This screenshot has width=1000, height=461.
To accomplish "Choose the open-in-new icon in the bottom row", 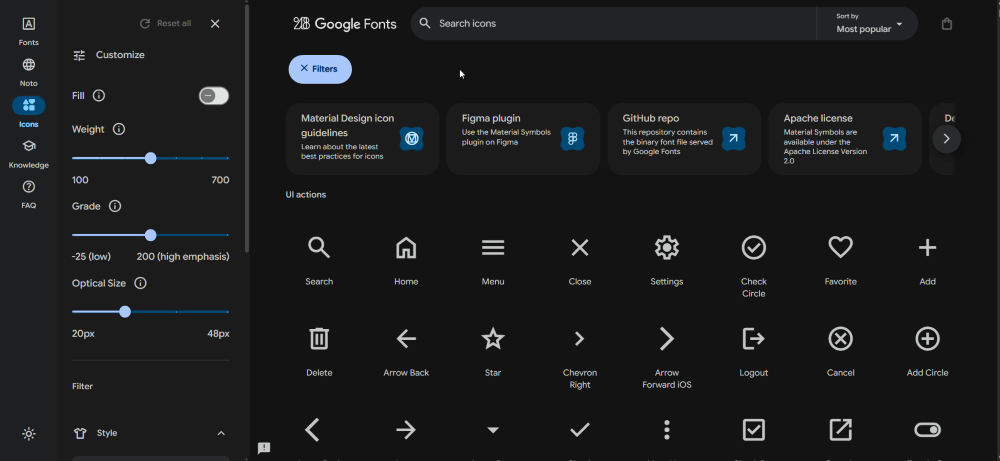I will coord(841,430).
